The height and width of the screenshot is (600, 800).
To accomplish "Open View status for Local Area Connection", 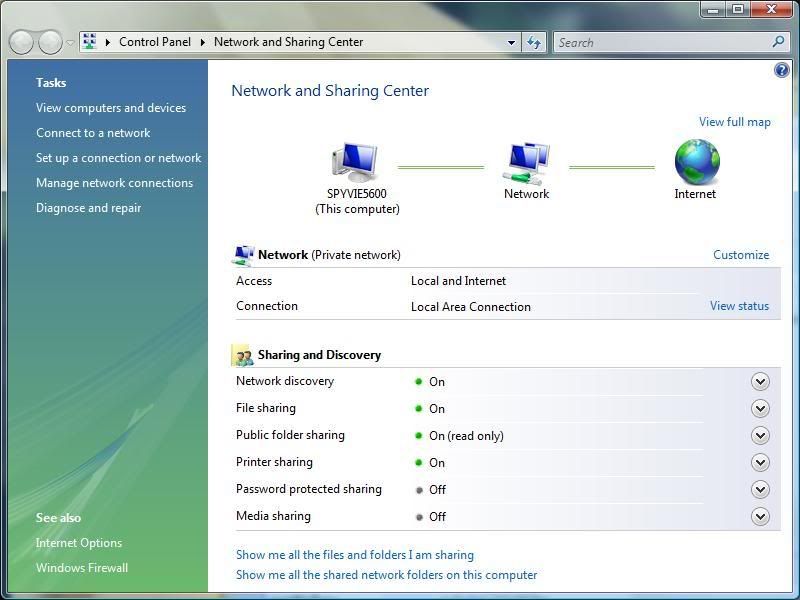I will point(739,306).
